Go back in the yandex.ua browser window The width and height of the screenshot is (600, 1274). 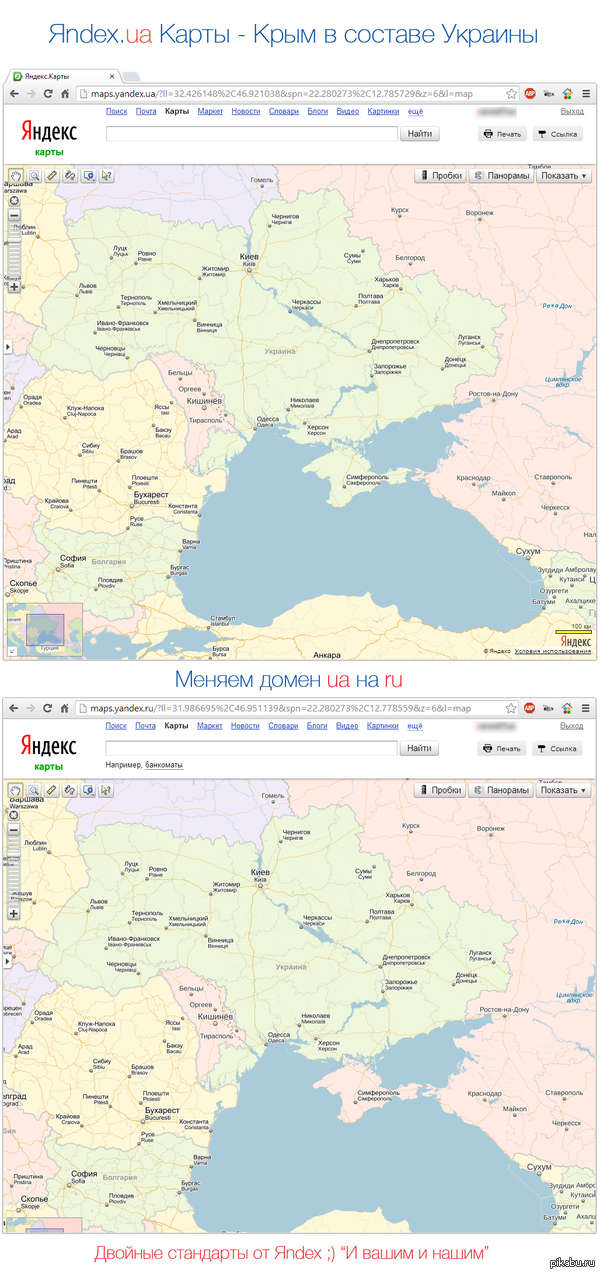coord(14,93)
